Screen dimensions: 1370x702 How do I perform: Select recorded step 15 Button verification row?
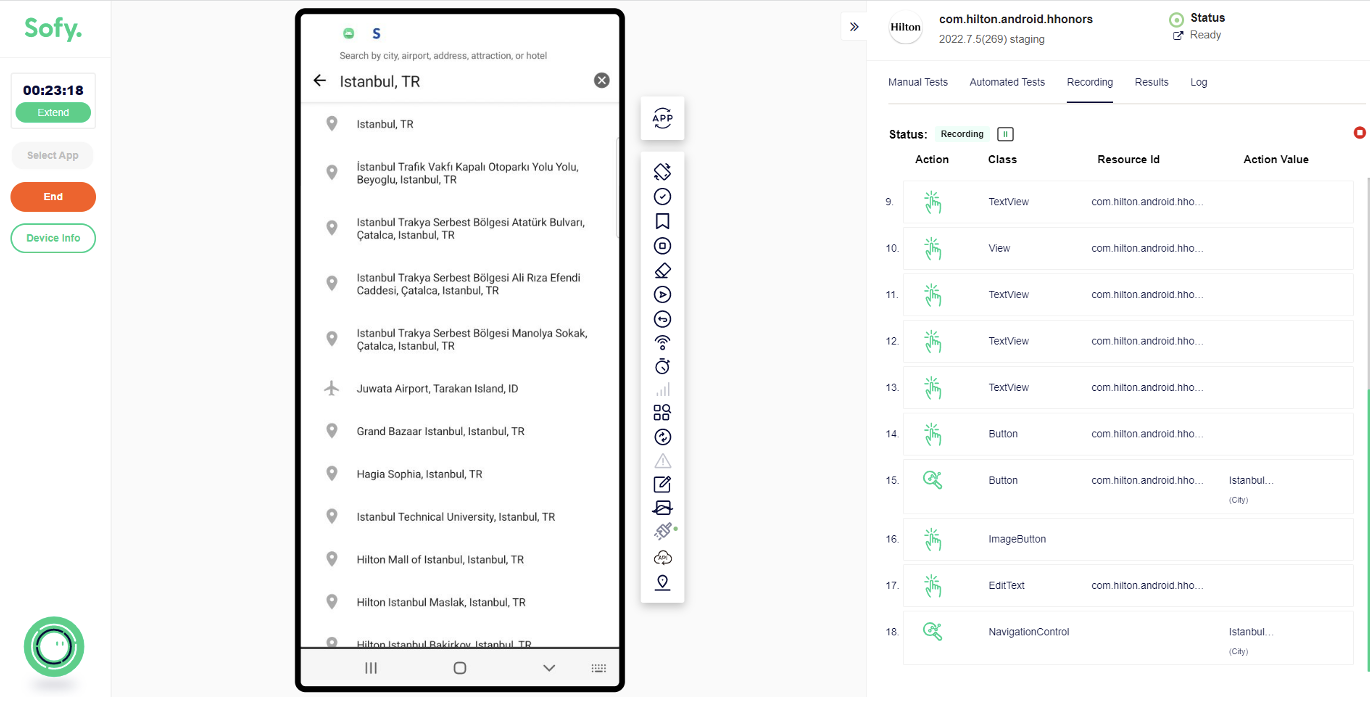coord(1128,487)
